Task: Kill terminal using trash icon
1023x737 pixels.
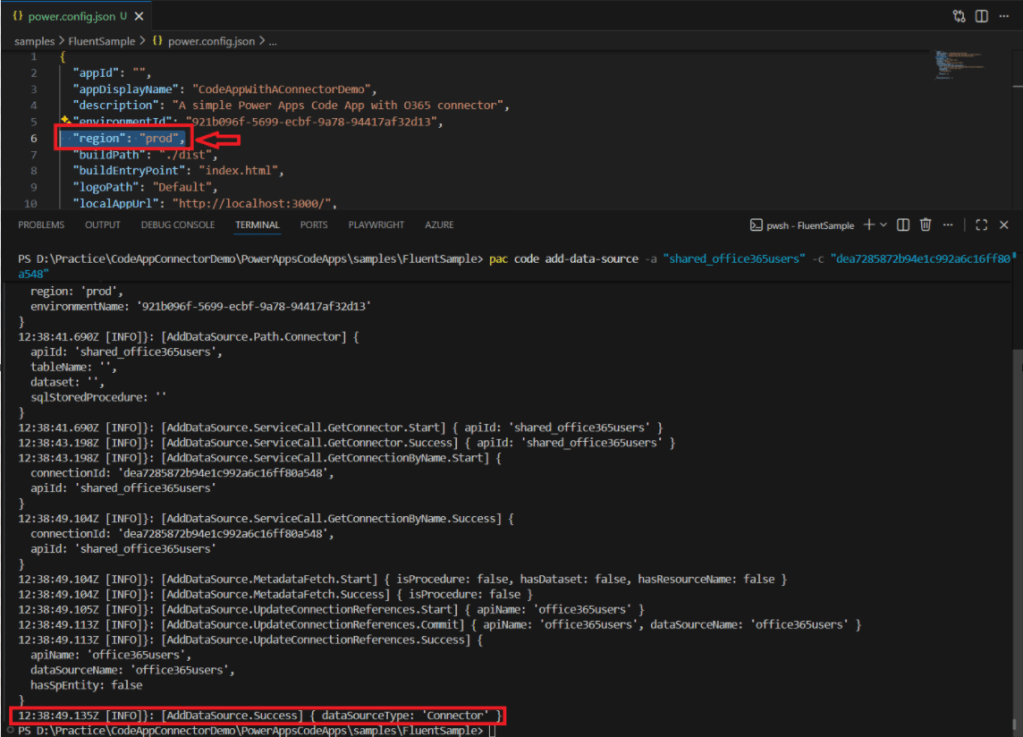Action: click(x=926, y=225)
